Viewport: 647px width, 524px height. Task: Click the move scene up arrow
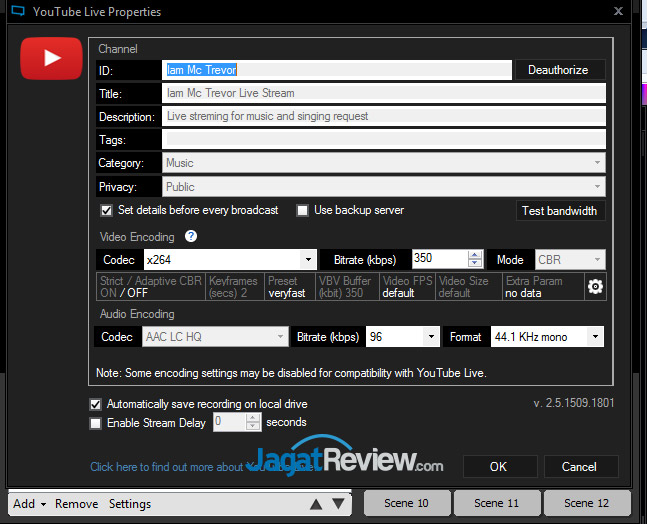click(316, 504)
